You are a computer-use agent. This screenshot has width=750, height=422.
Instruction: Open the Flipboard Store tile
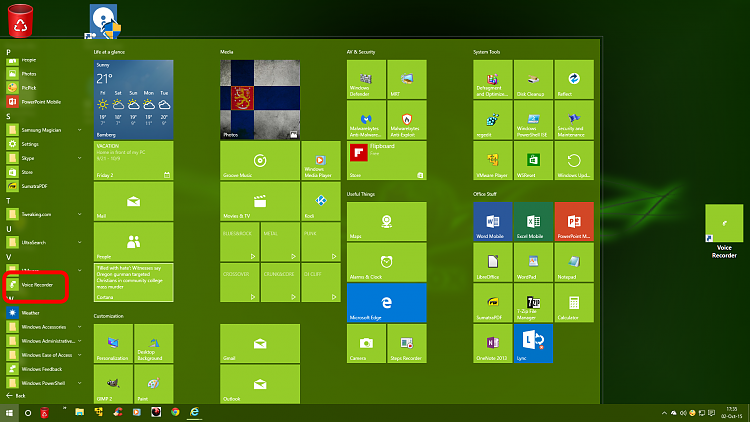click(386, 161)
